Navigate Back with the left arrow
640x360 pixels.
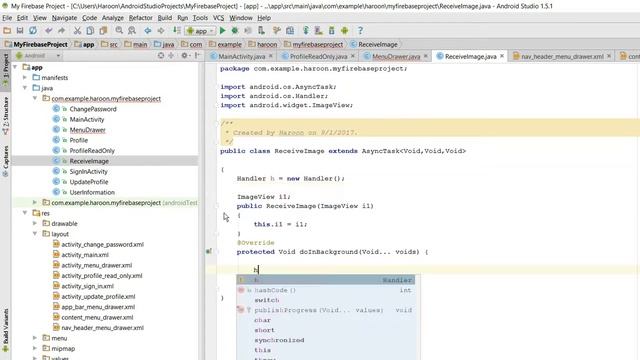pyautogui.click(x=148, y=31)
